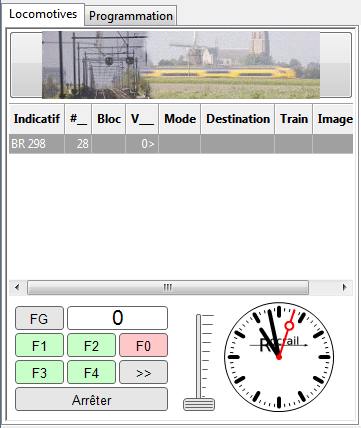
Task: Sort by the Destination column header
Action: 238,119
